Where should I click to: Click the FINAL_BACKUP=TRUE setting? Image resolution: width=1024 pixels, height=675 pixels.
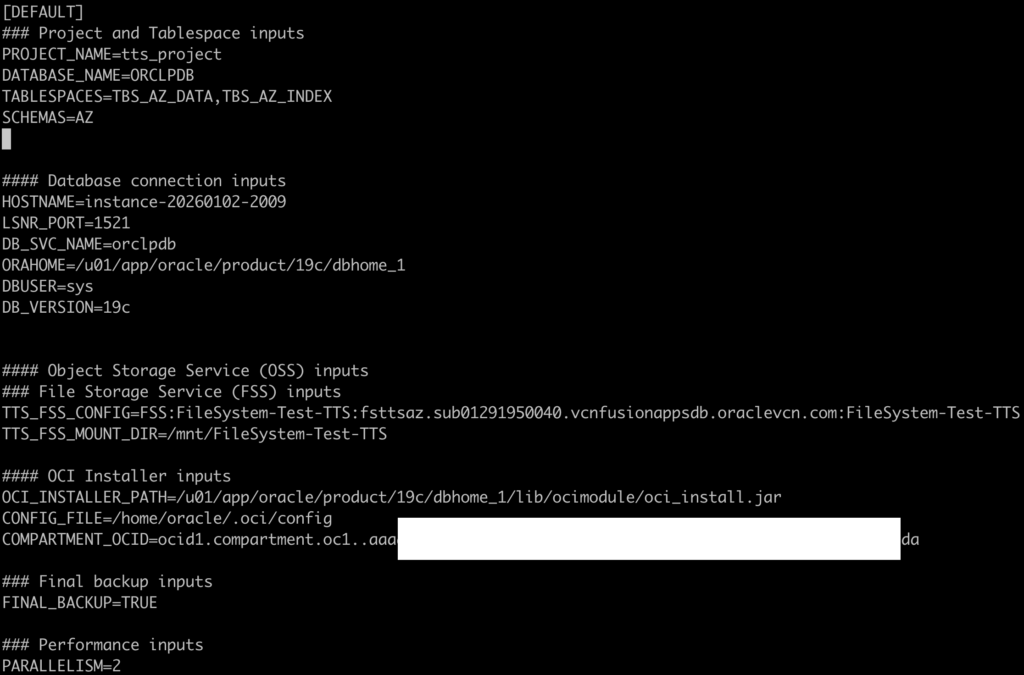[80, 603]
